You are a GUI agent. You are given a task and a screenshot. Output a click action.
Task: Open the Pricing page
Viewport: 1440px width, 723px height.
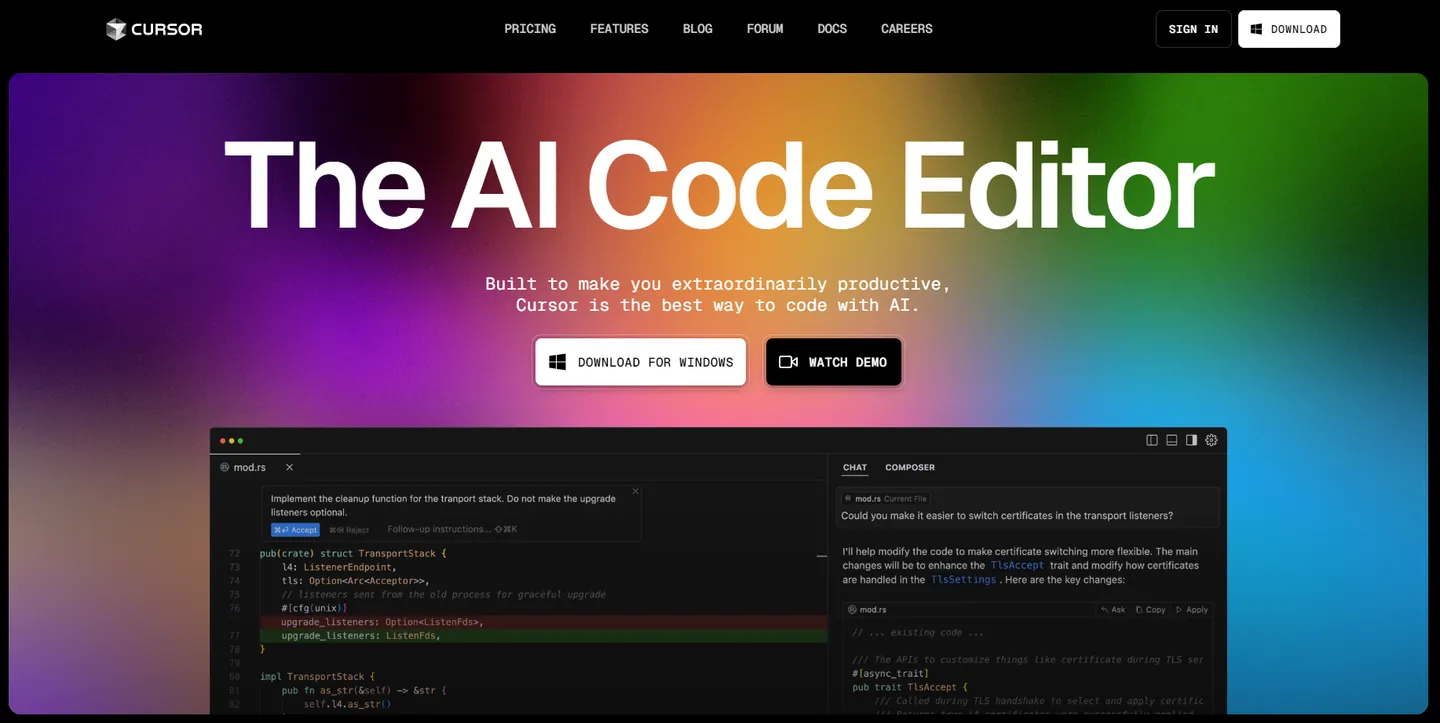[x=530, y=29]
